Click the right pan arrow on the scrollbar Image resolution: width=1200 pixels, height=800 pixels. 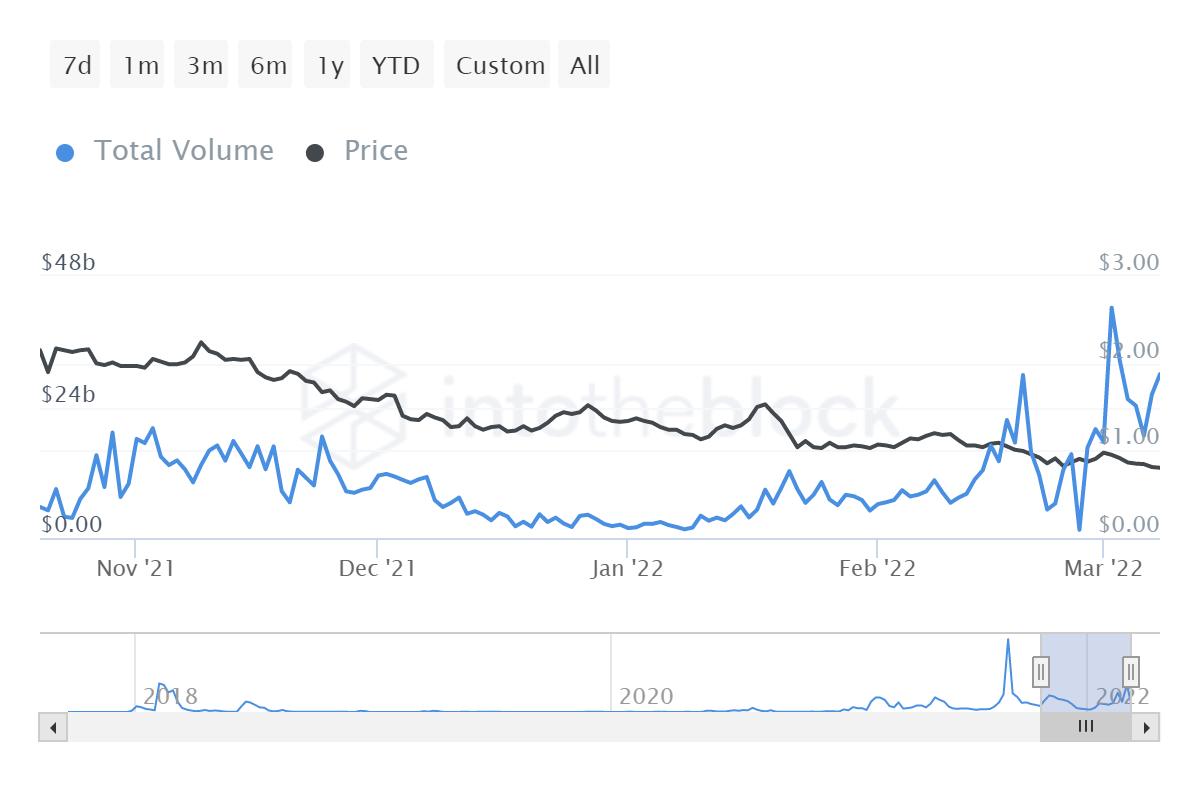(1146, 727)
